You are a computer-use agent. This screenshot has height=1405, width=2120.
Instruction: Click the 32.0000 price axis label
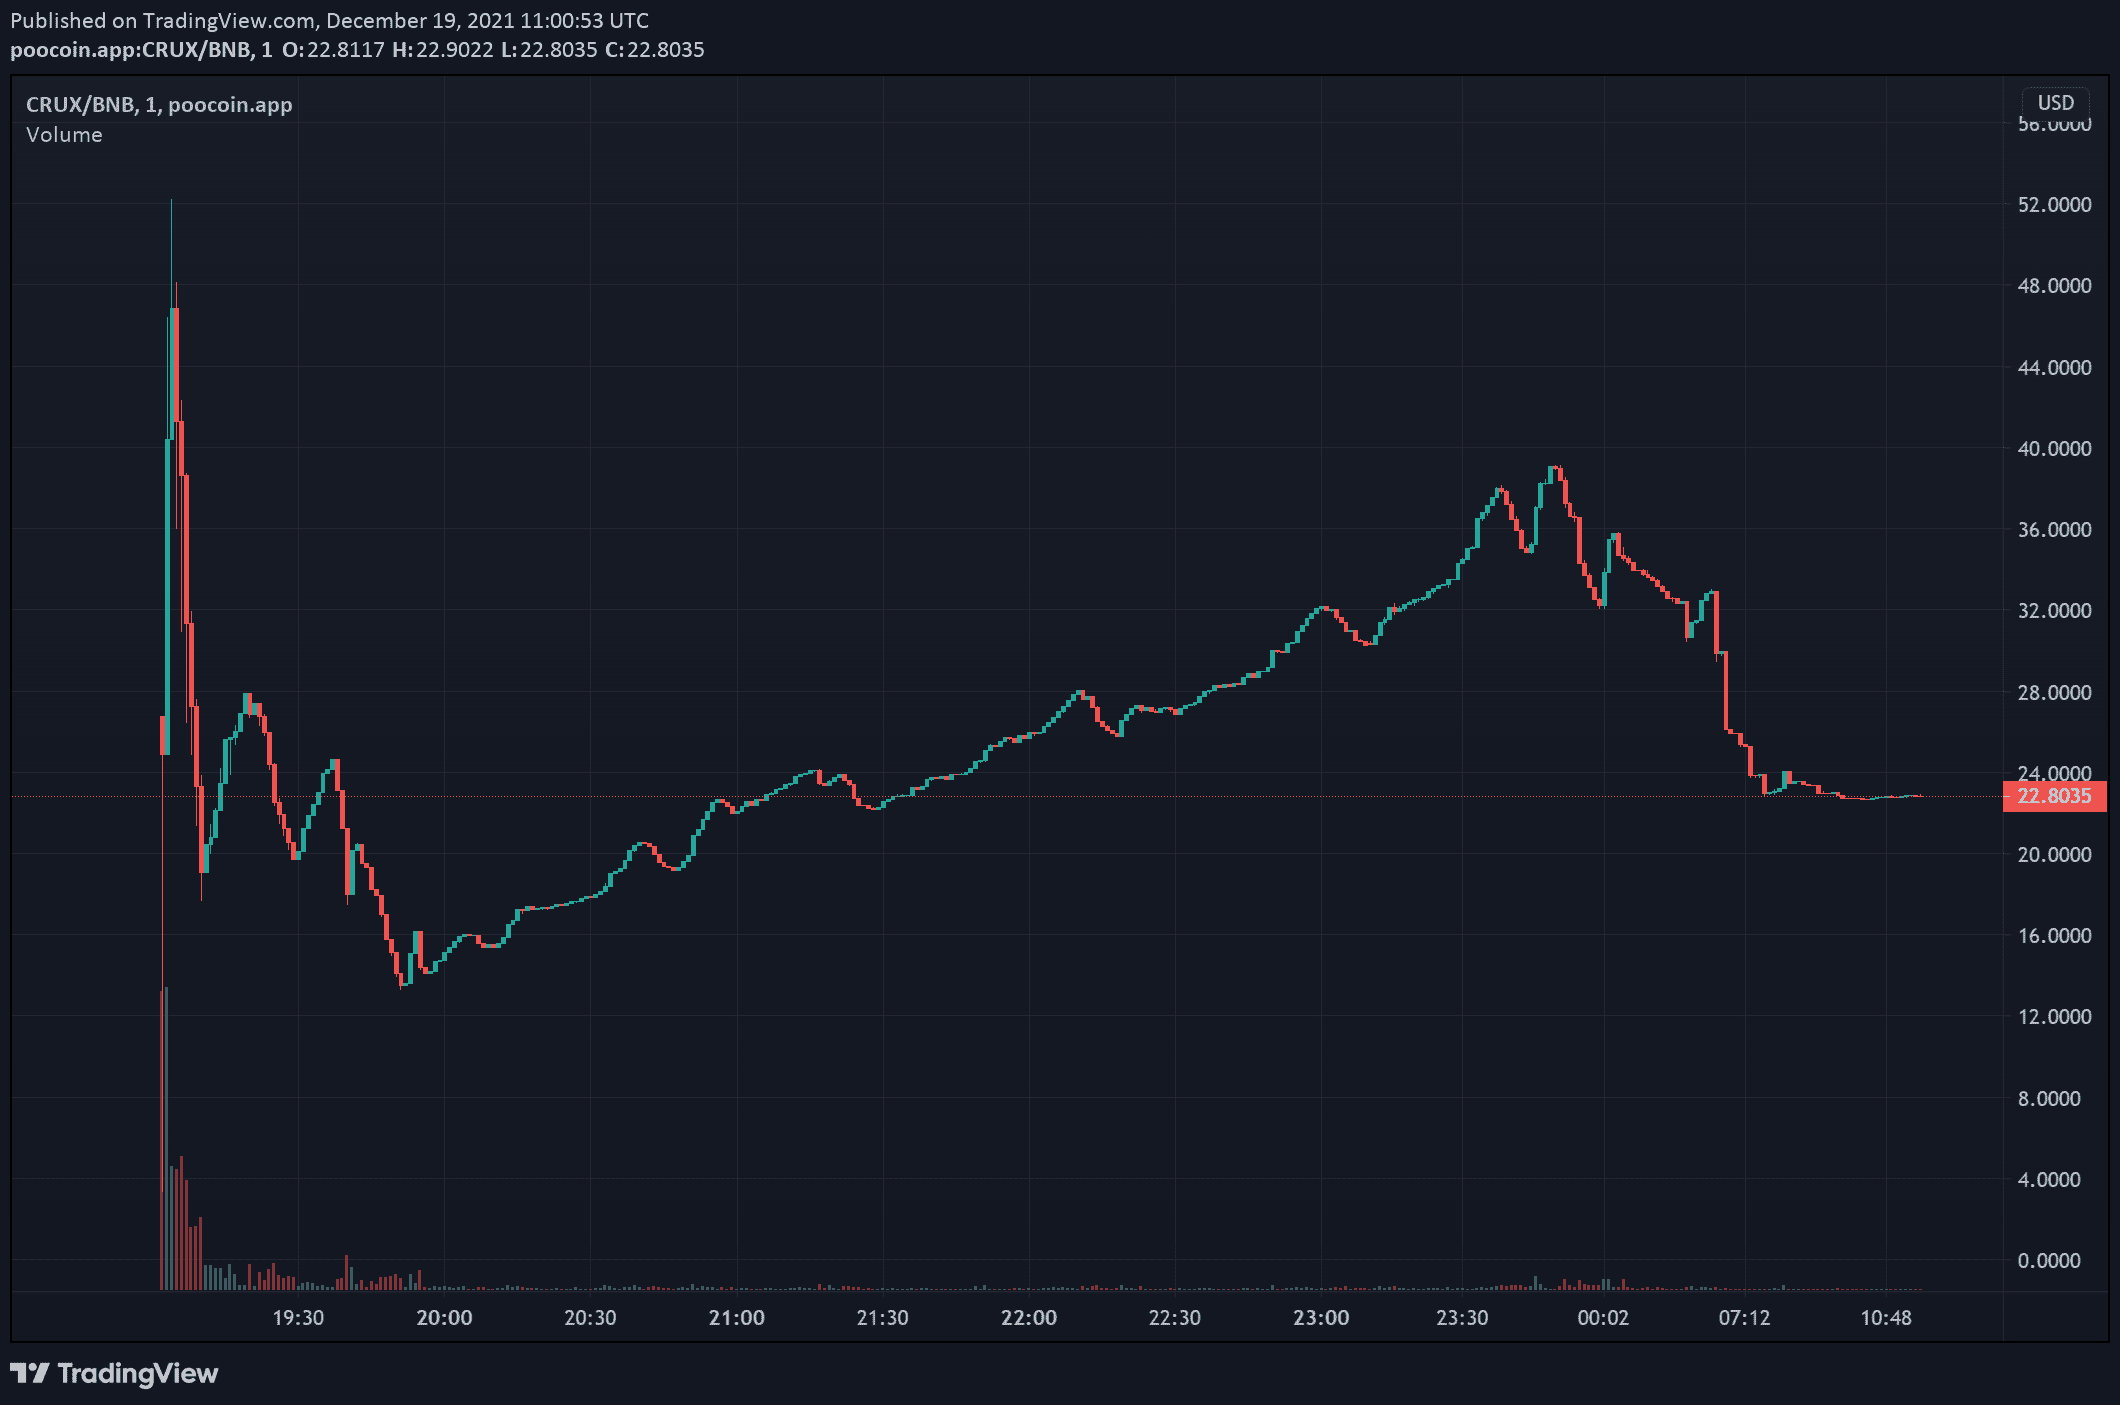tap(2054, 611)
